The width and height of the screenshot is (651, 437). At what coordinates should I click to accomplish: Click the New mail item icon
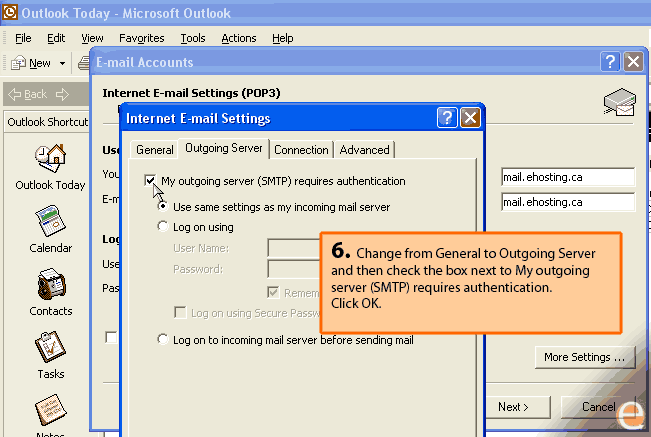click(x=18, y=63)
